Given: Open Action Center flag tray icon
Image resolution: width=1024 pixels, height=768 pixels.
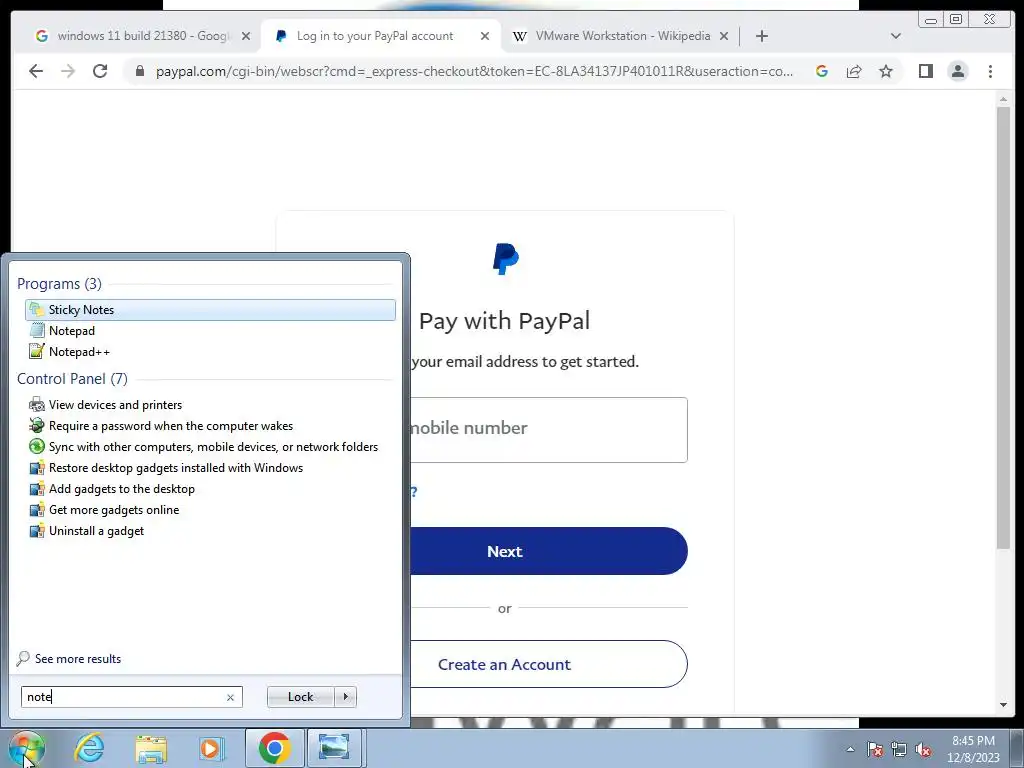Looking at the screenshot, I should point(875,749).
